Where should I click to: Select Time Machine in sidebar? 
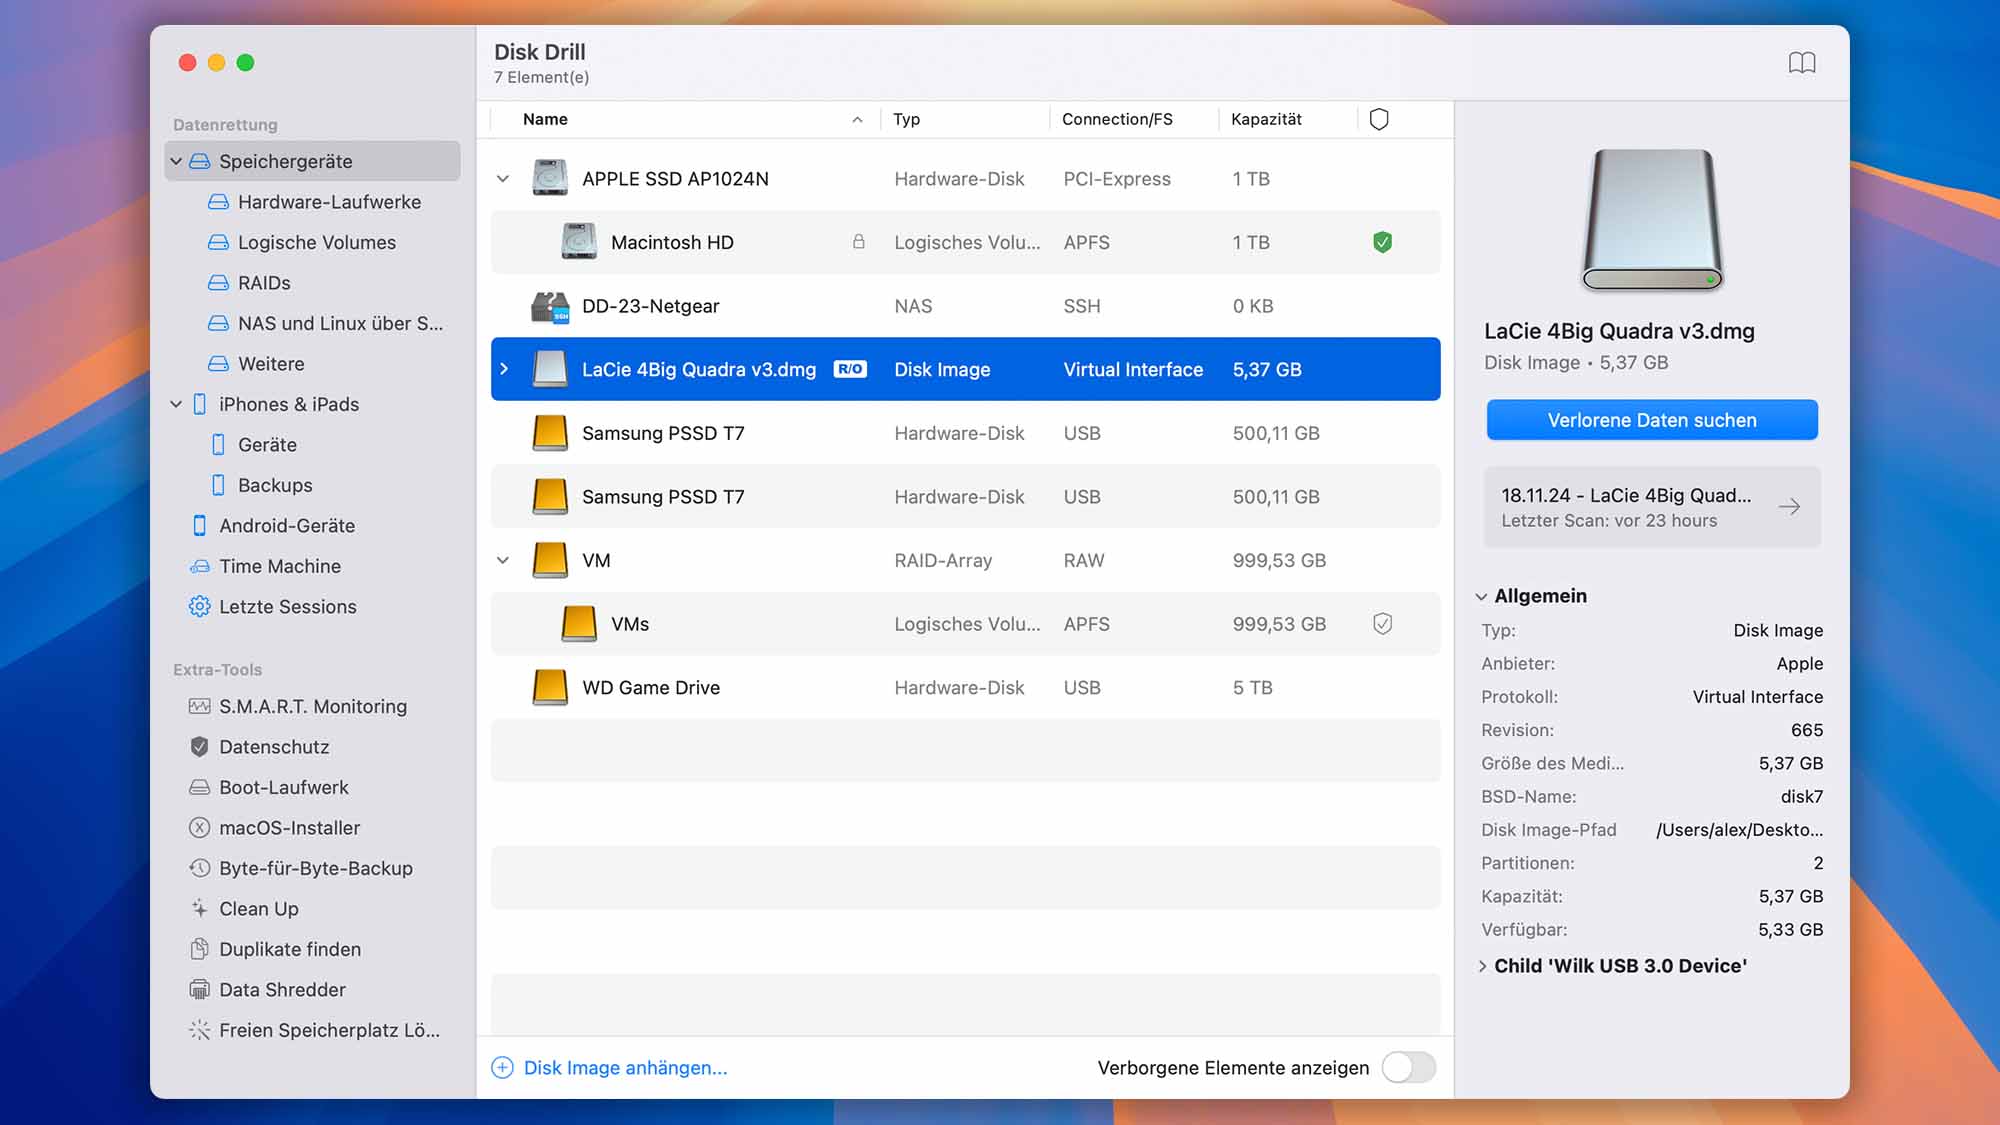pyautogui.click(x=279, y=566)
